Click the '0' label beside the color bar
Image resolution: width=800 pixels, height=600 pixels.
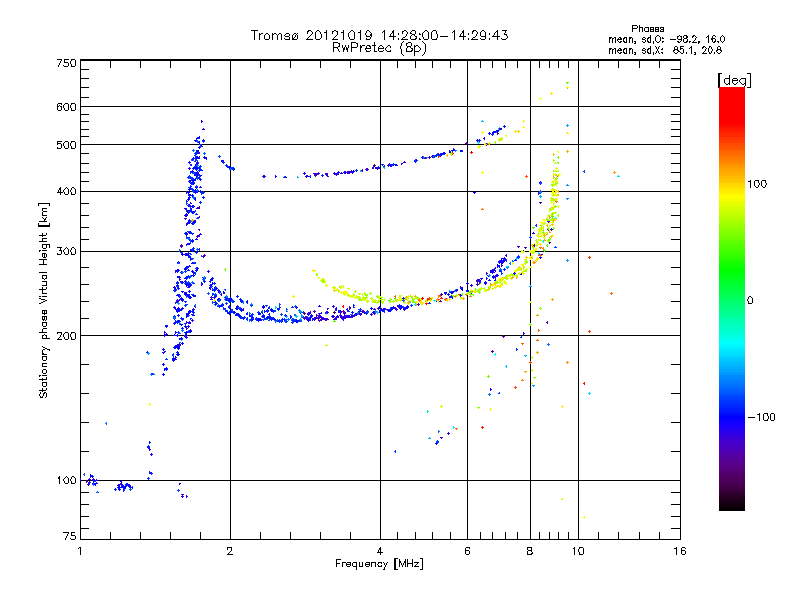[x=750, y=301]
